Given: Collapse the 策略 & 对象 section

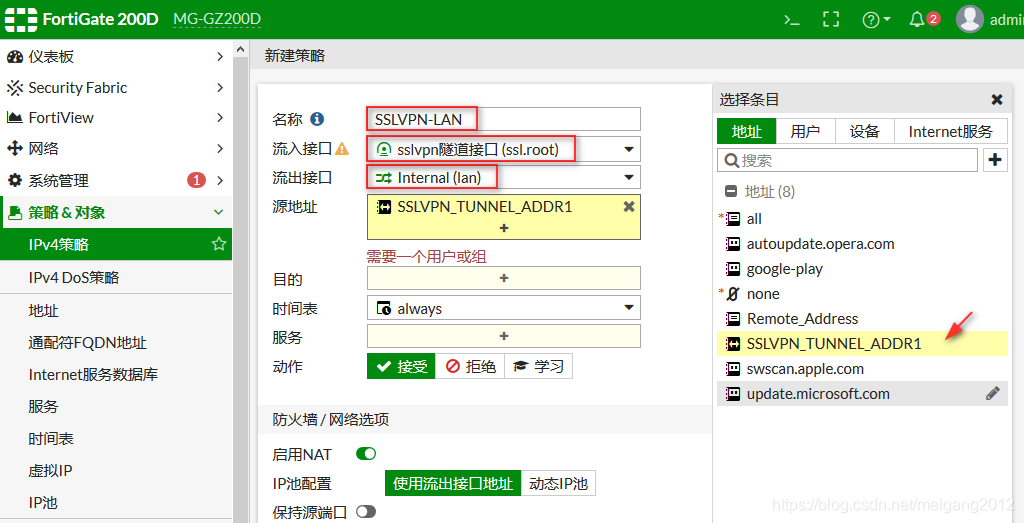Looking at the screenshot, I should [x=219, y=212].
